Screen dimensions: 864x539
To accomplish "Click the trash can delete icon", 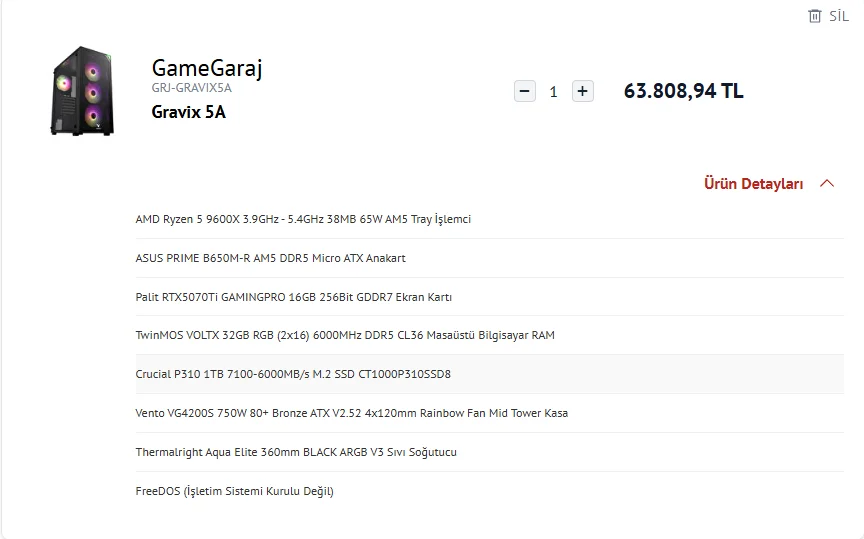I will click(x=814, y=16).
